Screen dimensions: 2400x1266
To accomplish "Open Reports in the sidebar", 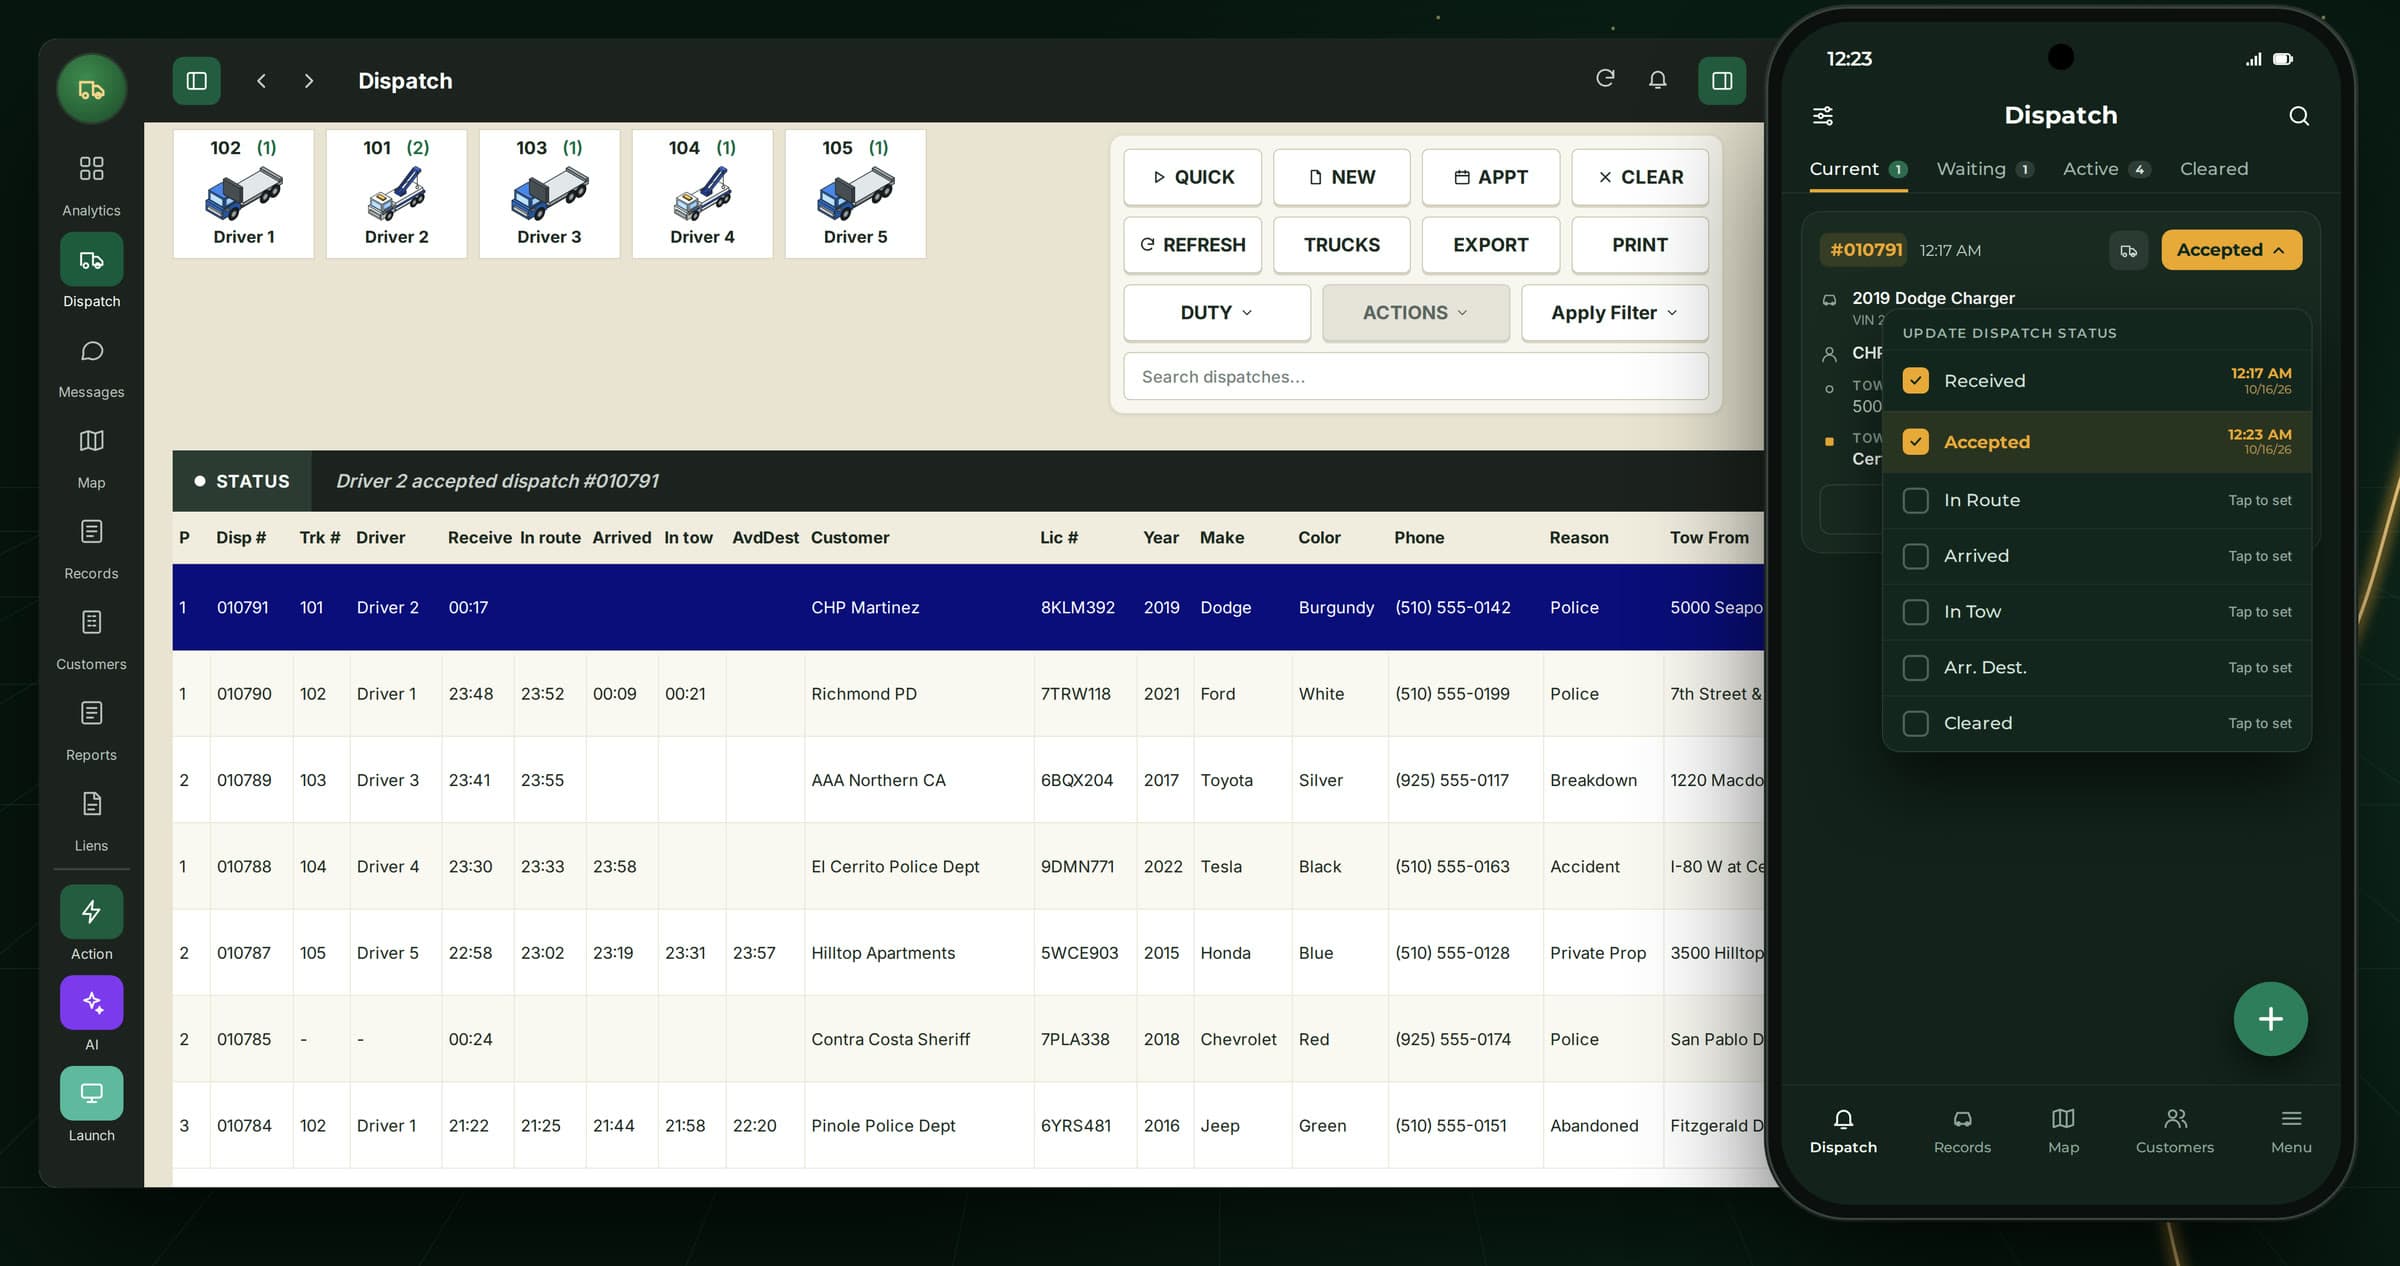I will coord(91,730).
